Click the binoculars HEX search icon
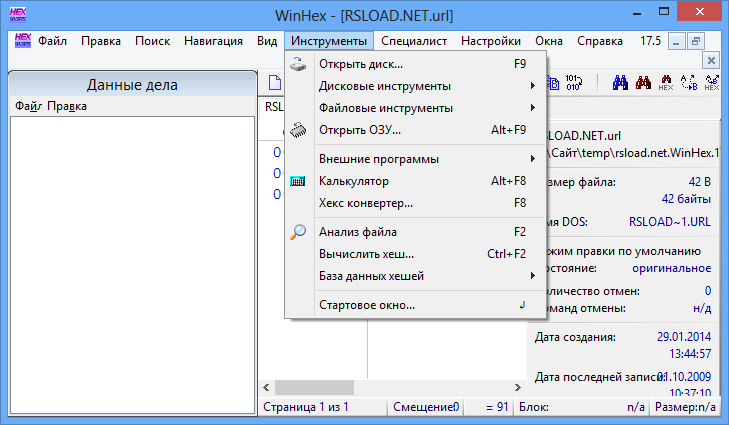The height and width of the screenshot is (425, 729). pos(666,83)
